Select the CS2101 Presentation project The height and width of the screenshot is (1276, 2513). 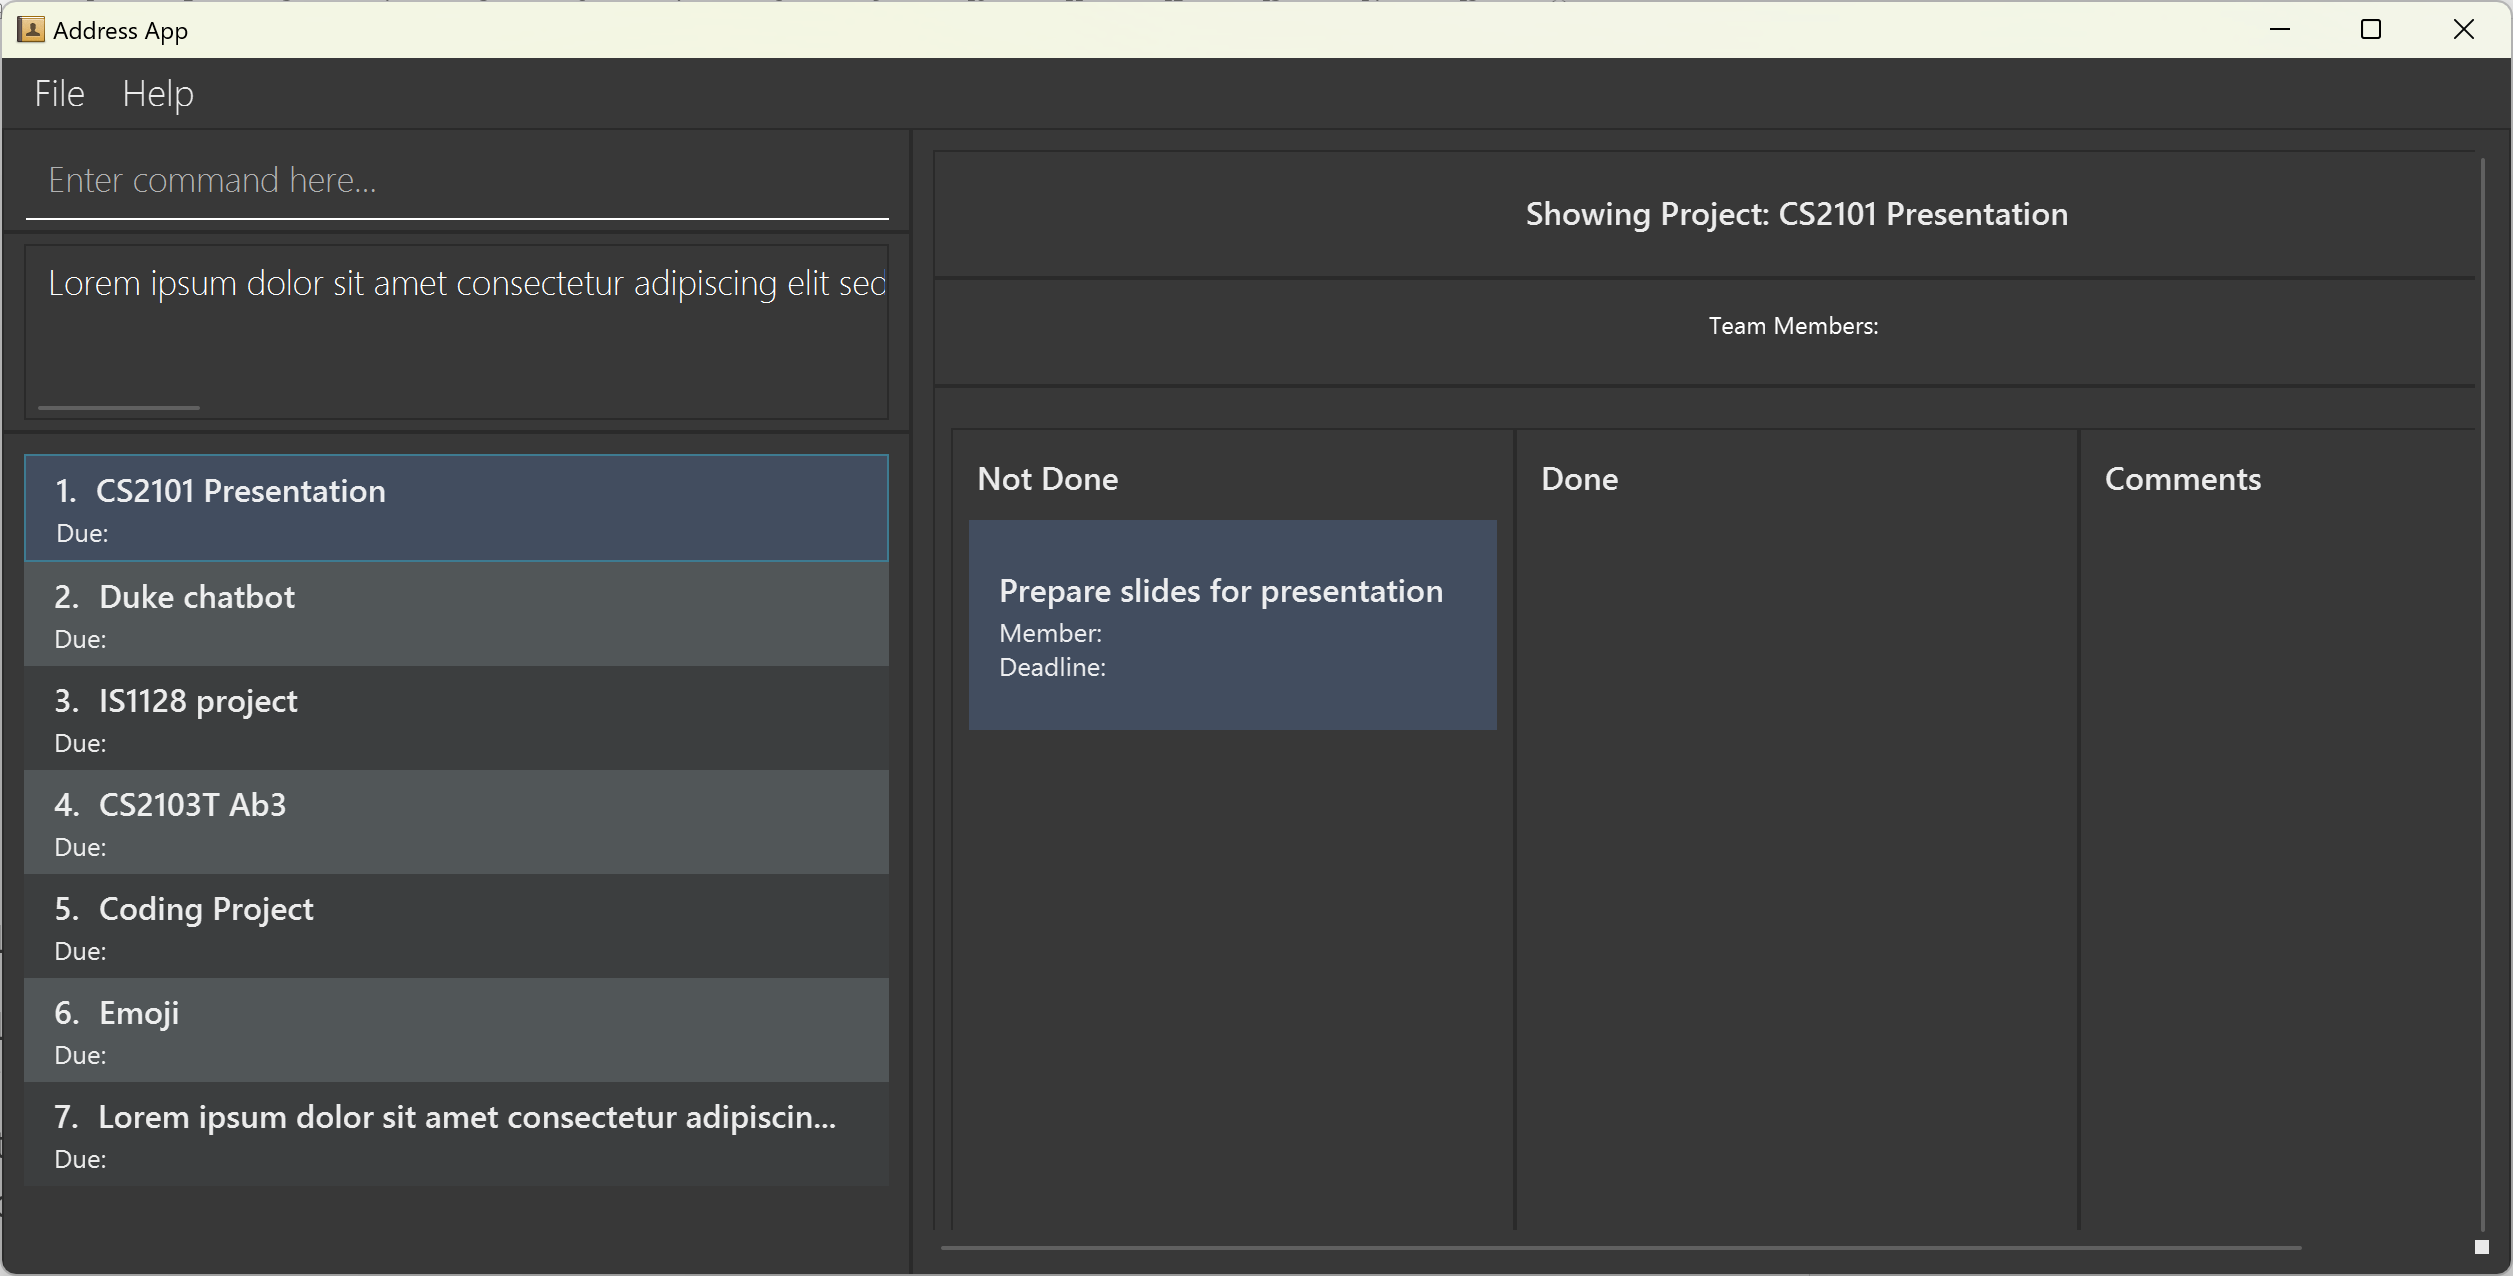(456, 508)
